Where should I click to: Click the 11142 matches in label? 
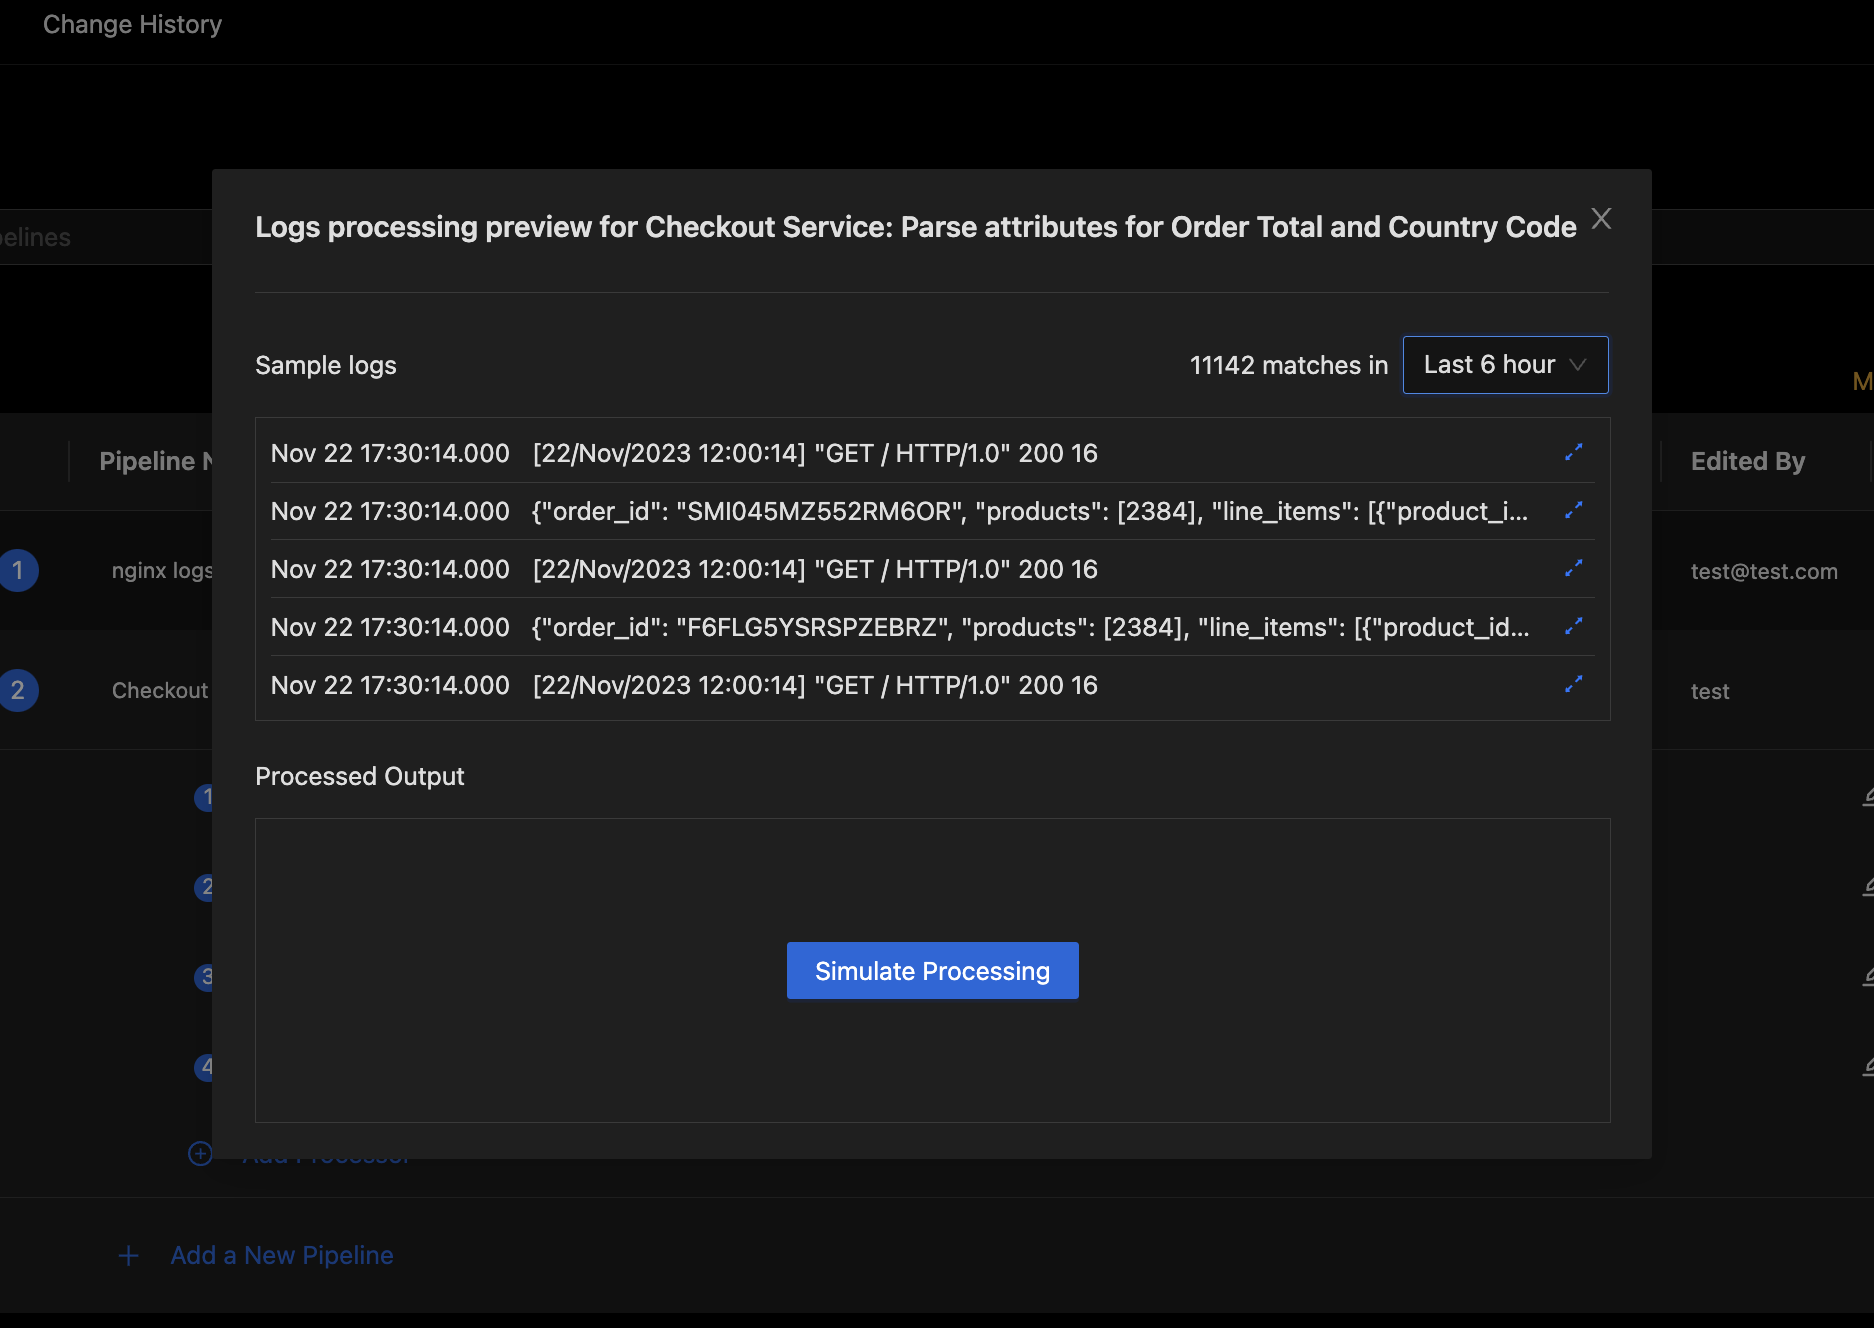point(1289,365)
